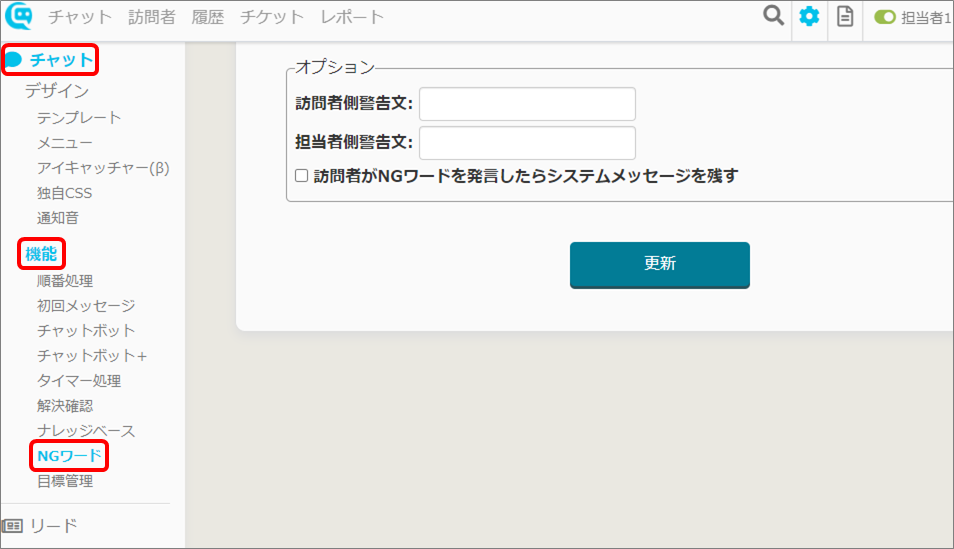The width and height of the screenshot is (954, 549).
Task: Focus the 訪問者側警告文 input field
Action: point(527,104)
